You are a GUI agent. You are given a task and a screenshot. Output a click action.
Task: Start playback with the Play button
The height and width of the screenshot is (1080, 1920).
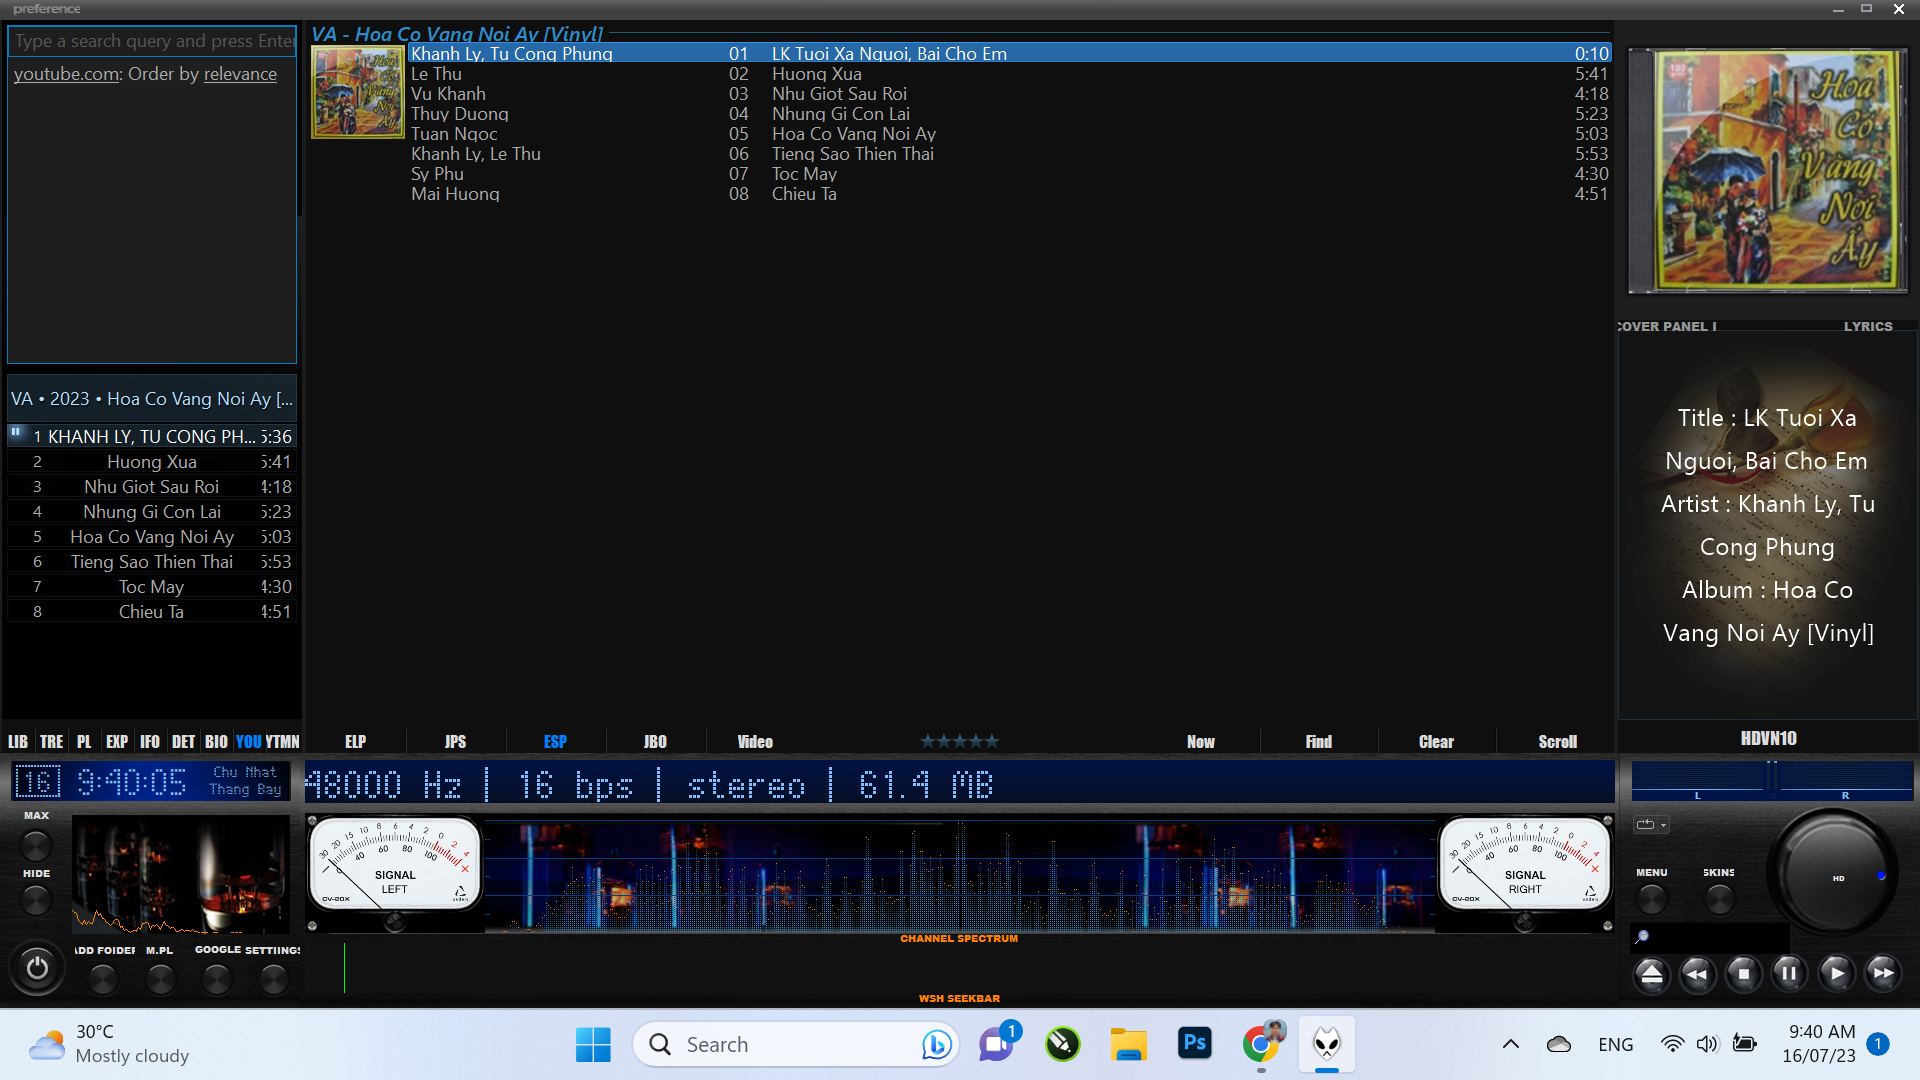click(1836, 973)
